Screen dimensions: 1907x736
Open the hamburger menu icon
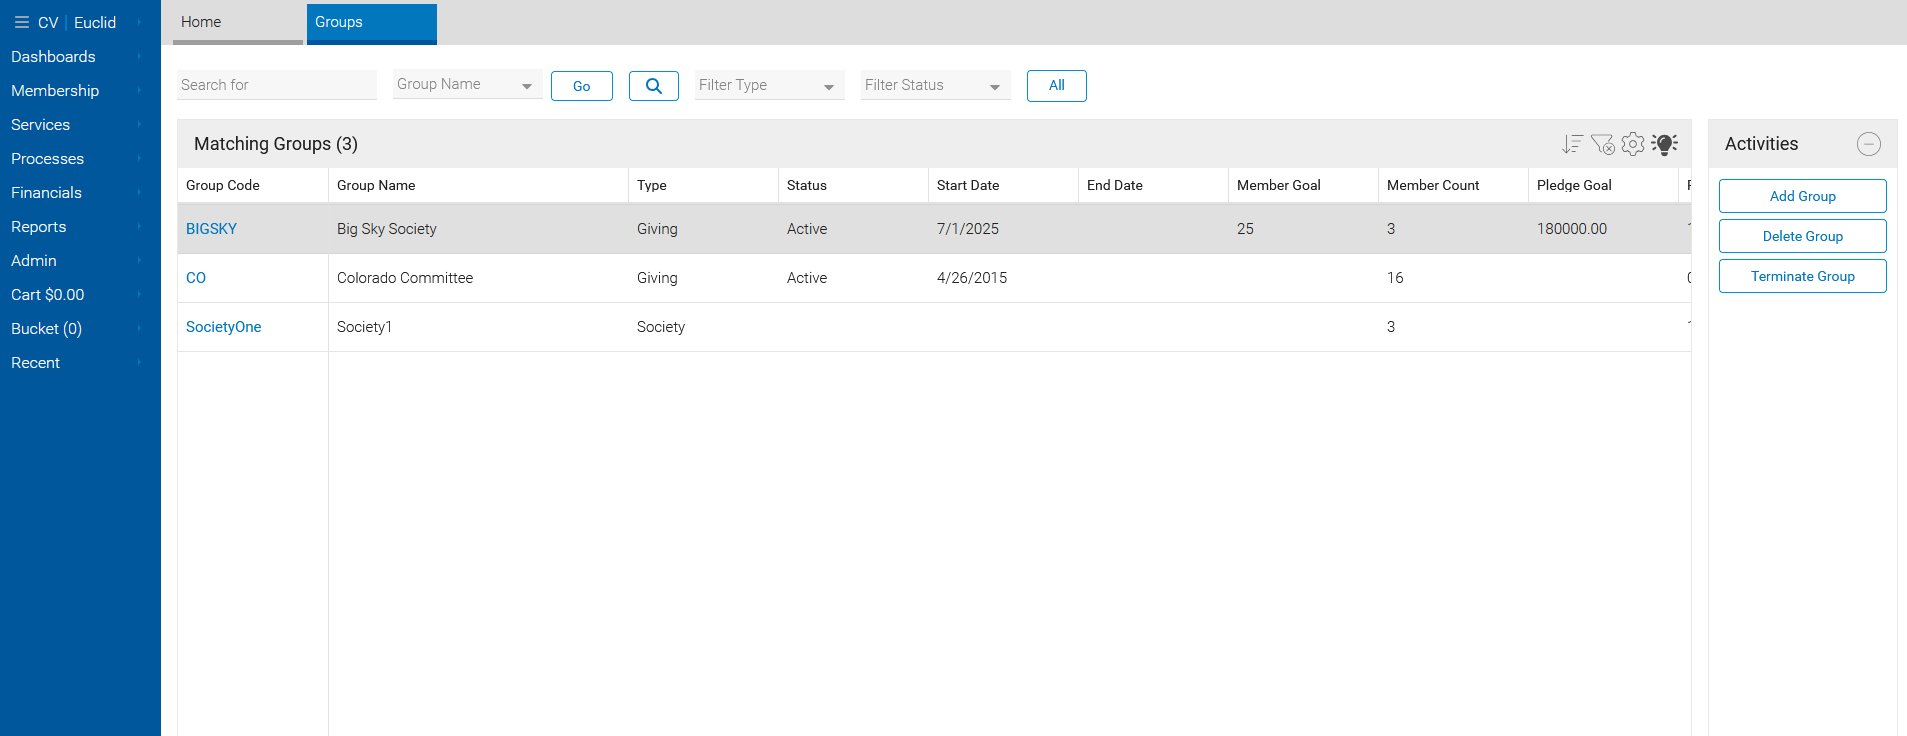22,22
